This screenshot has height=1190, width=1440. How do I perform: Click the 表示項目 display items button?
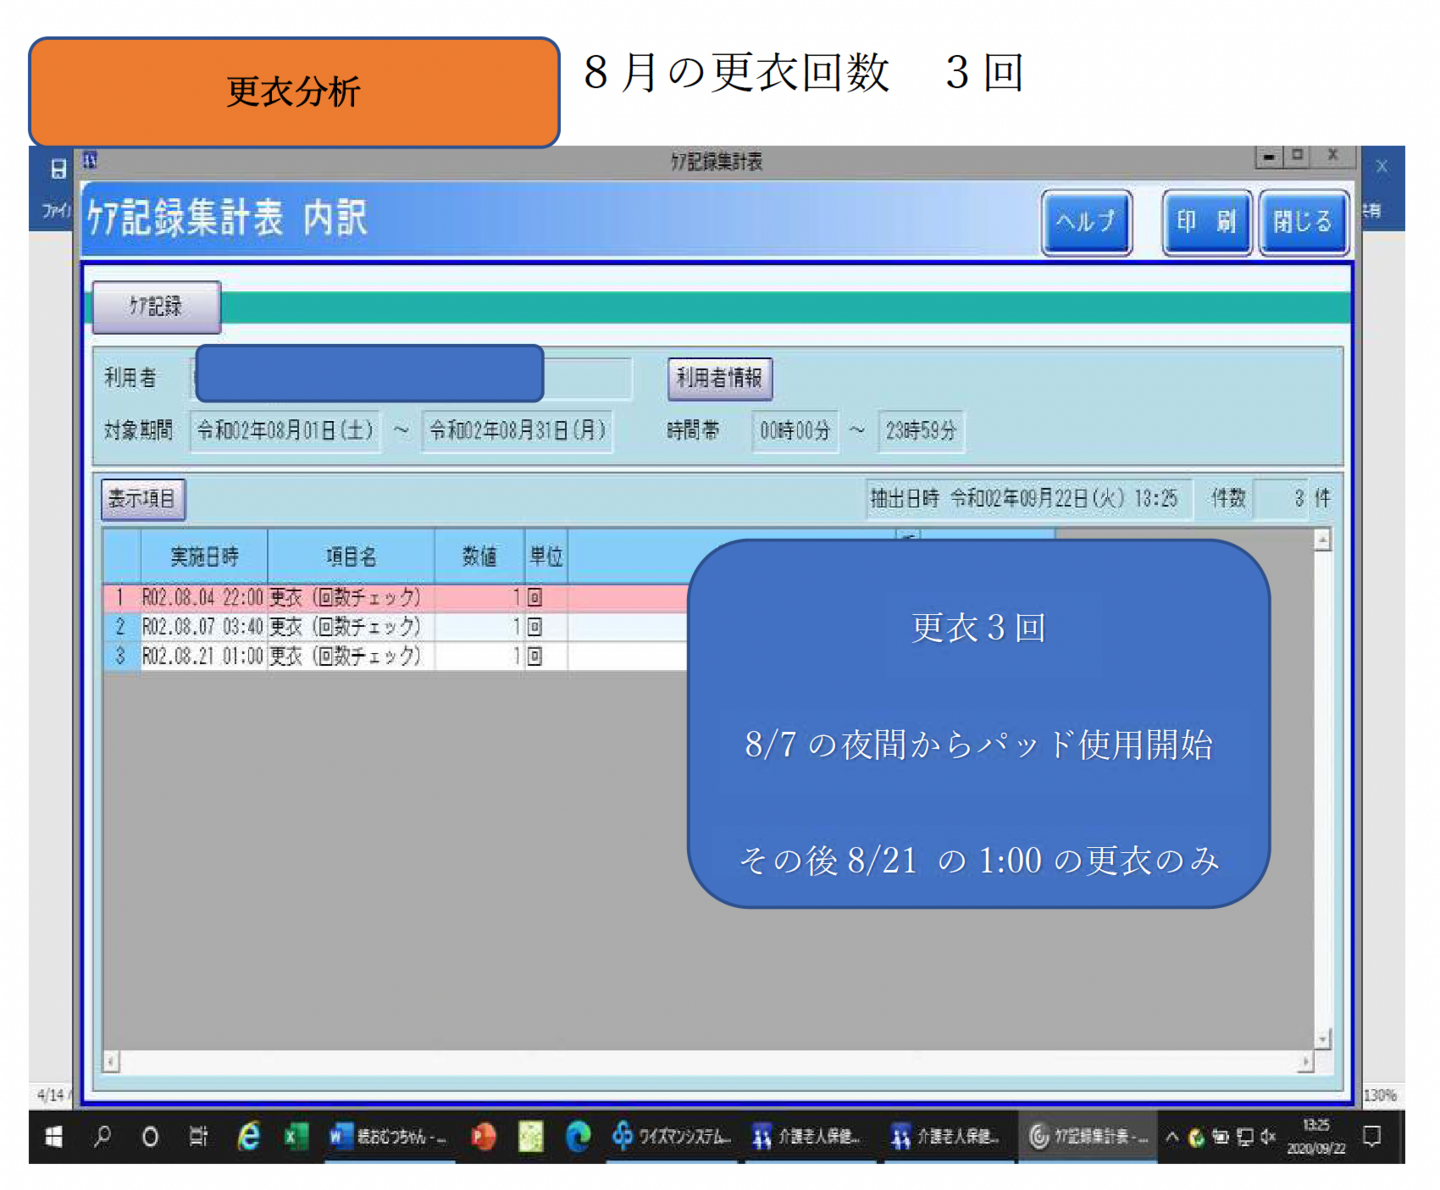pos(143,499)
